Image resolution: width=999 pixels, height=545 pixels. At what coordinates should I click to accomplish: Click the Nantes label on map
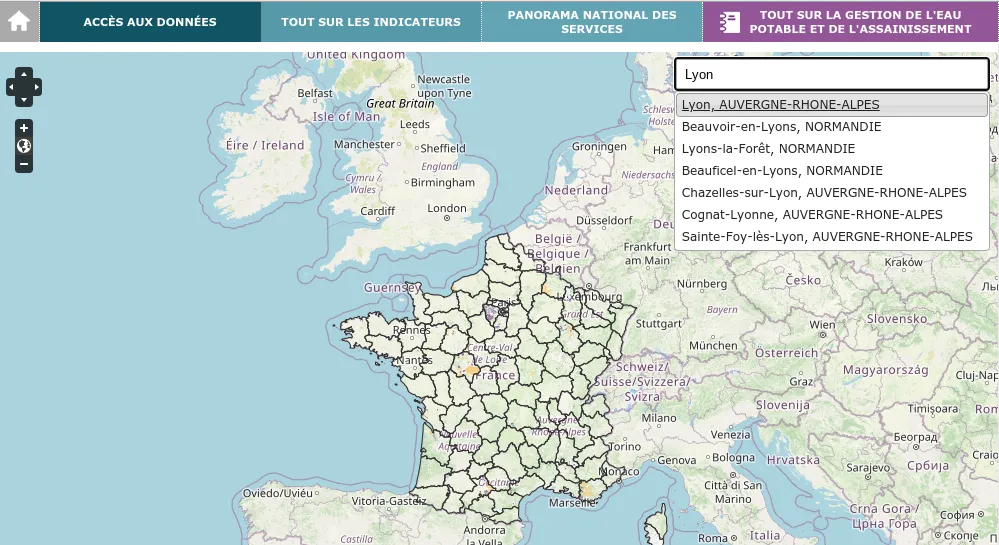(x=415, y=361)
